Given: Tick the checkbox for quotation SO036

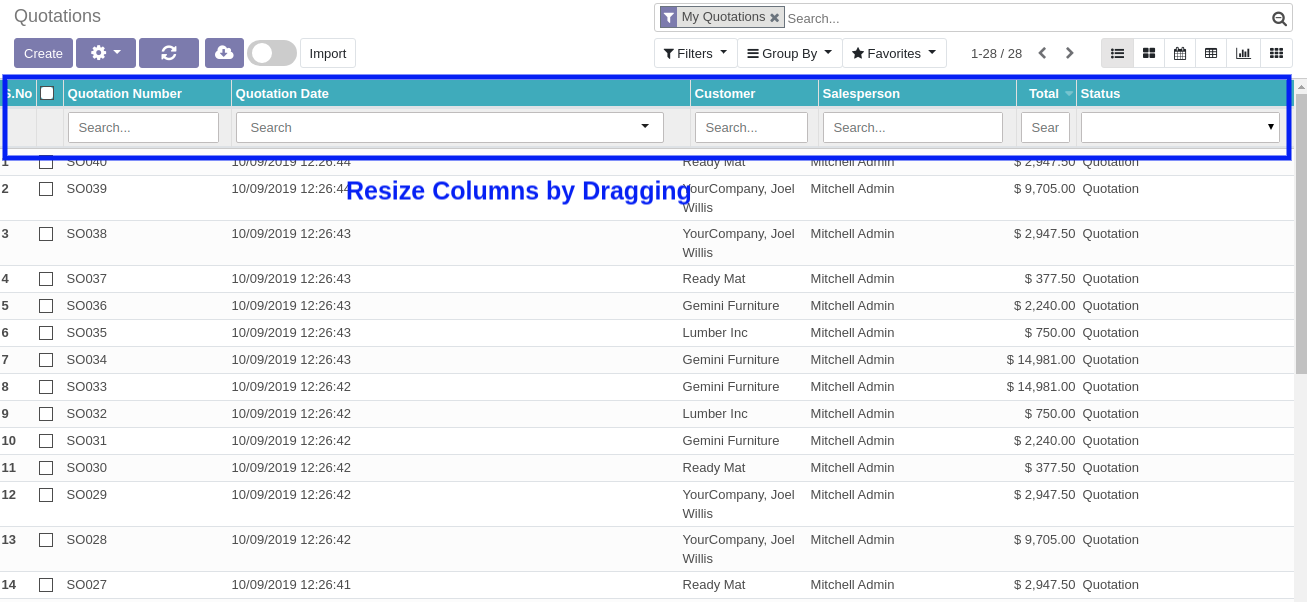Looking at the screenshot, I should click(x=46, y=306).
